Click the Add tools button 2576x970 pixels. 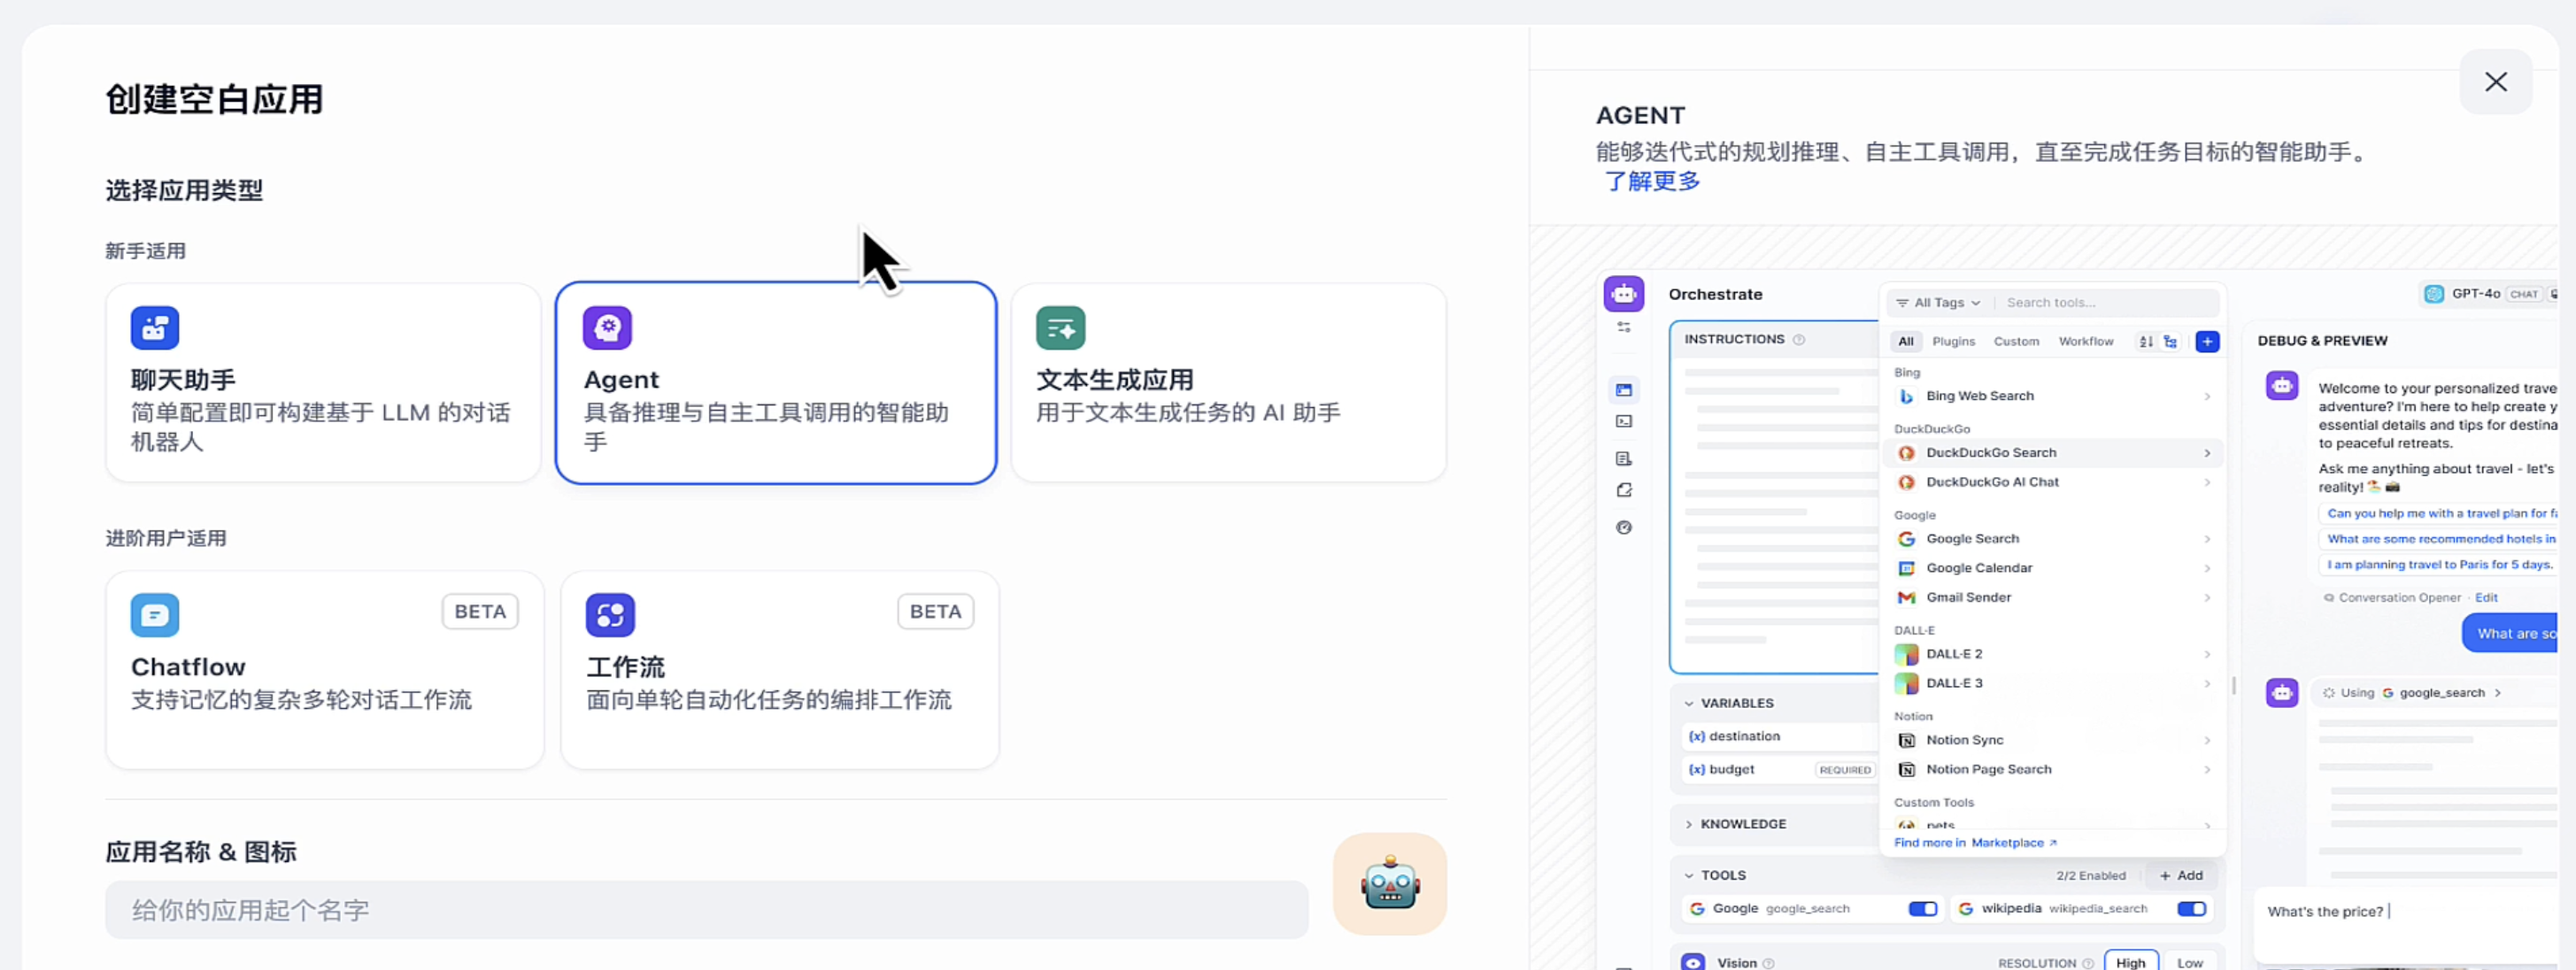[x=2180, y=875]
